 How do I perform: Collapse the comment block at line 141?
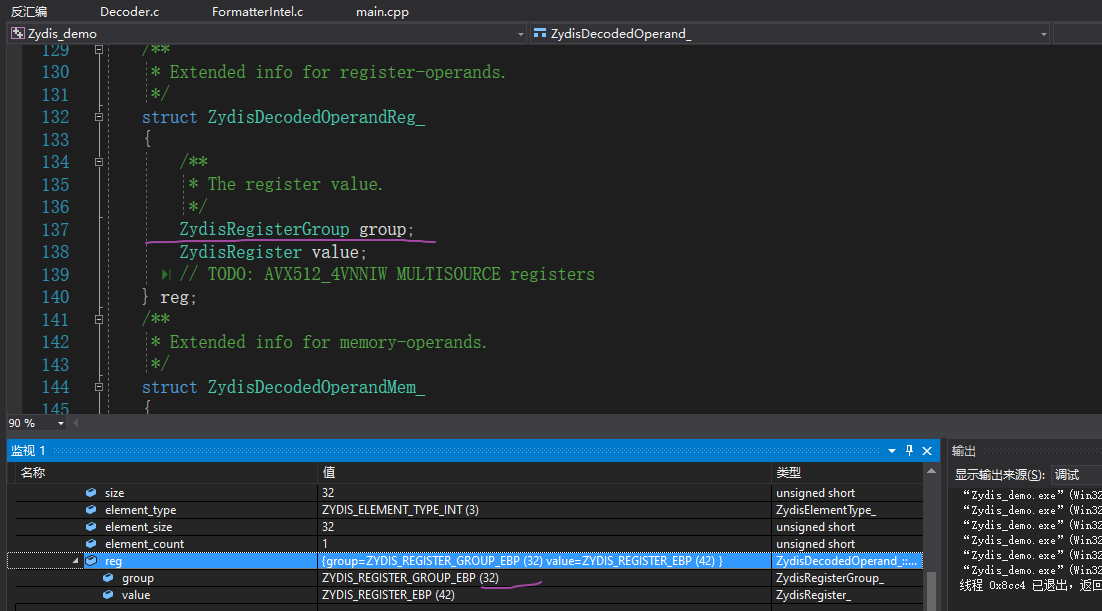tap(99, 320)
